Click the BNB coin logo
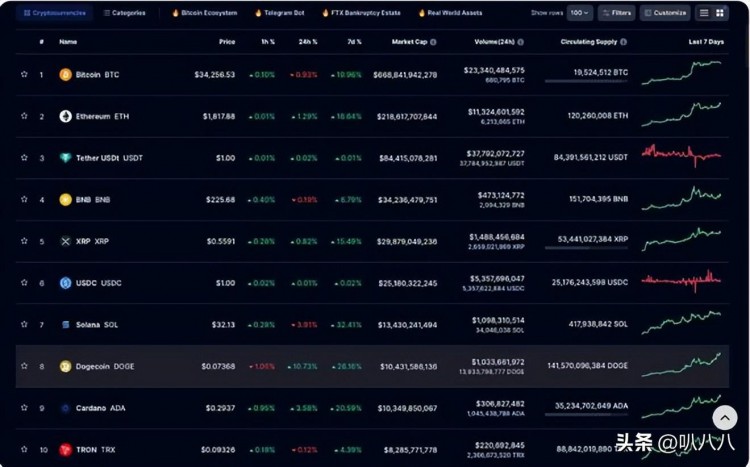The image size is (750, 467). click(66, 200)
